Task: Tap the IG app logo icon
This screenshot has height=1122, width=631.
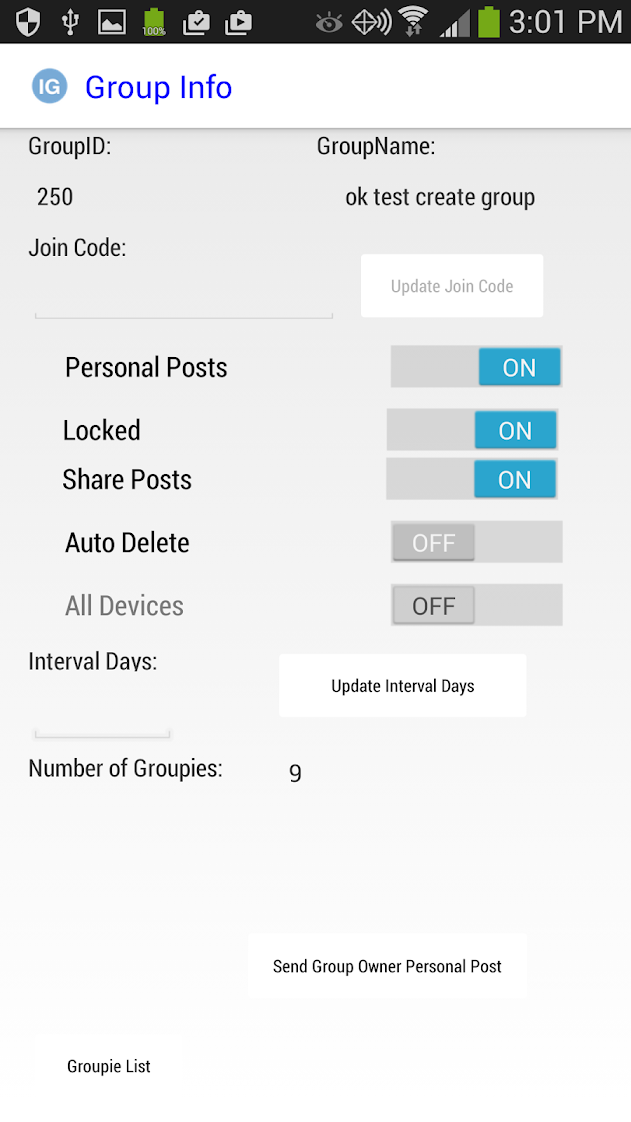Action: click(x=49, y=87)
